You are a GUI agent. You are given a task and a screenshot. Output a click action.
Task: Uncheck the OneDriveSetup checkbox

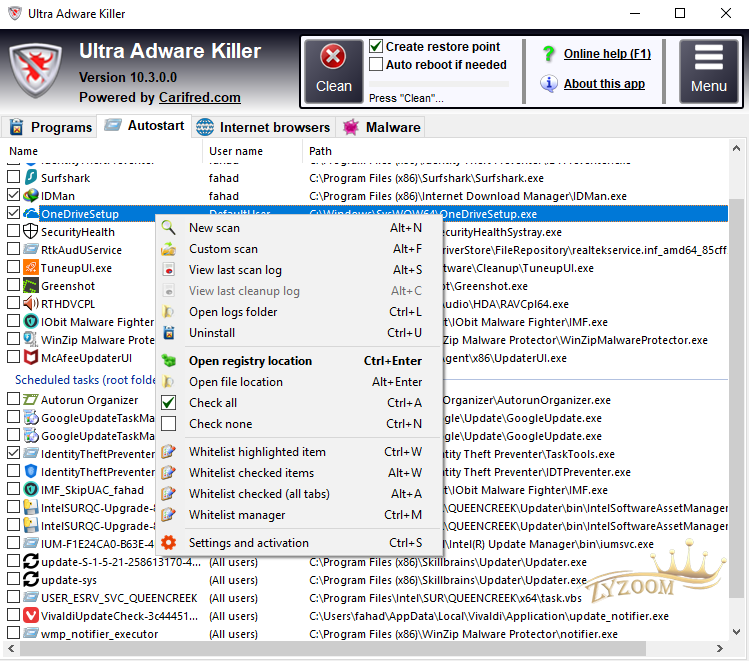click(13, 213)
